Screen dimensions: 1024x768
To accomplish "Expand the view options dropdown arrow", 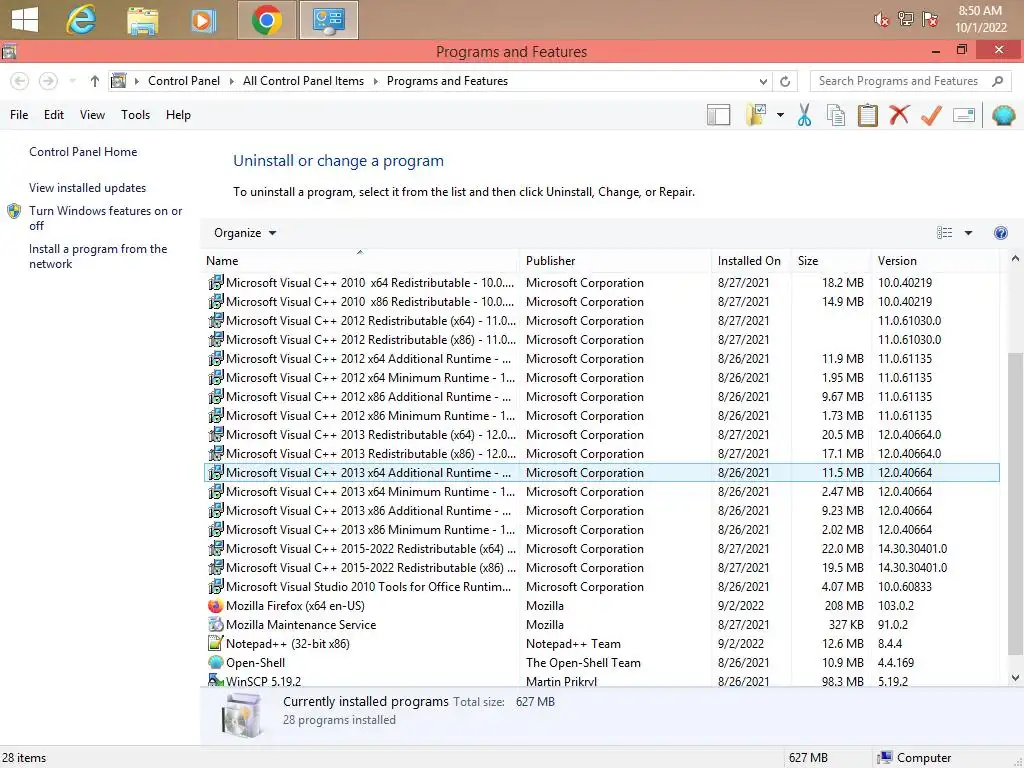I will 968,233.
